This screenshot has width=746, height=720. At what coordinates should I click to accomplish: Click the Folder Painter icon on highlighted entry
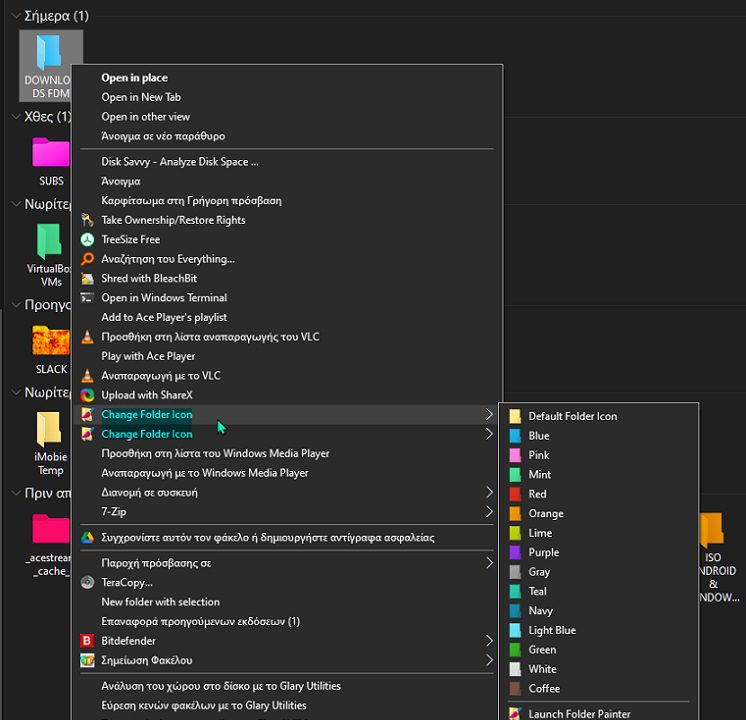[x=87, y=414]
